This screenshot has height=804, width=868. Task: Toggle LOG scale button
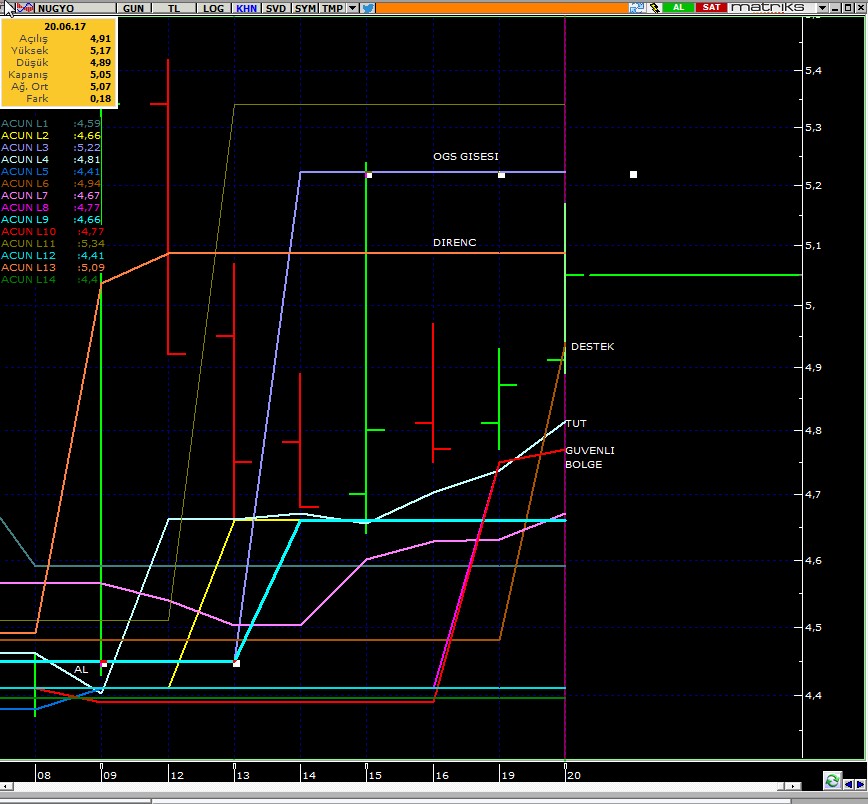[214, 8]
